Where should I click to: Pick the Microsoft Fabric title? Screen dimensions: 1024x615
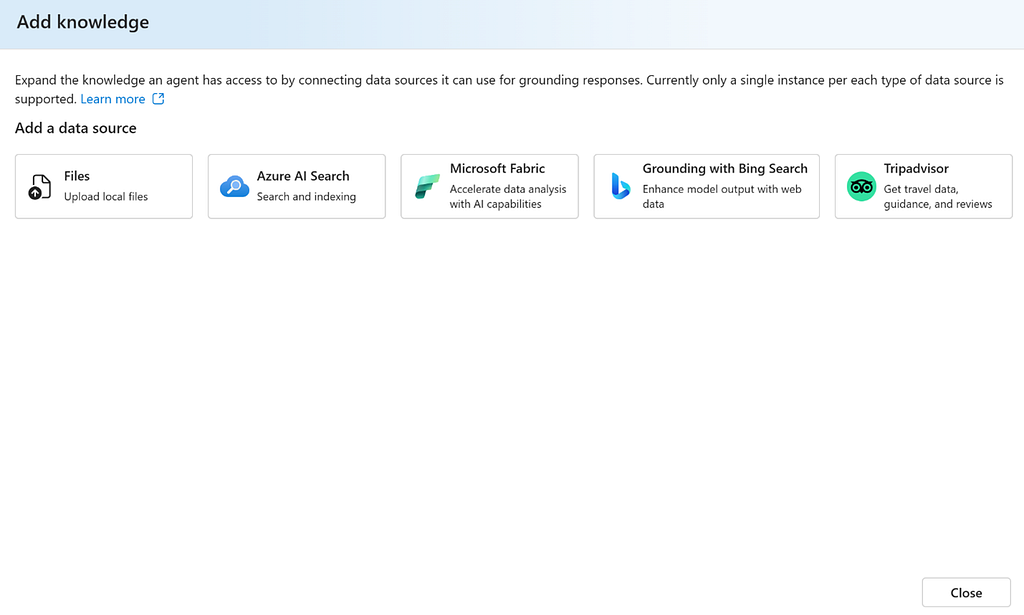click(x=497, y=168)
